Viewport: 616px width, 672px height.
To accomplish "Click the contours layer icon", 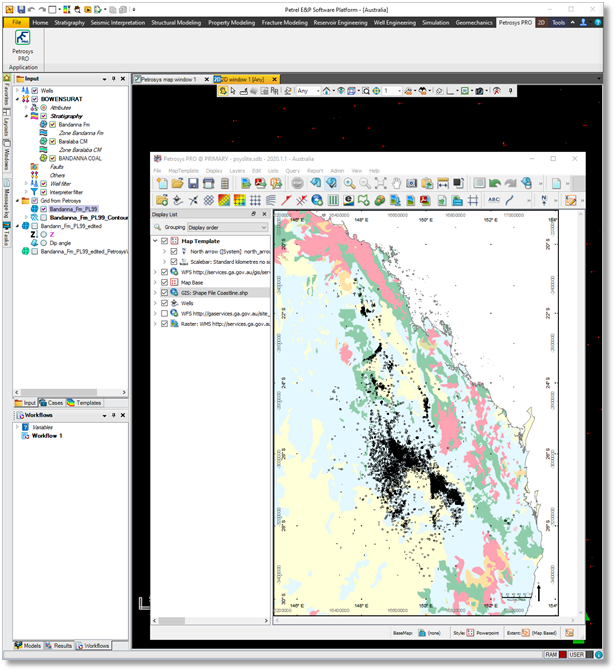I will (270, 200).
